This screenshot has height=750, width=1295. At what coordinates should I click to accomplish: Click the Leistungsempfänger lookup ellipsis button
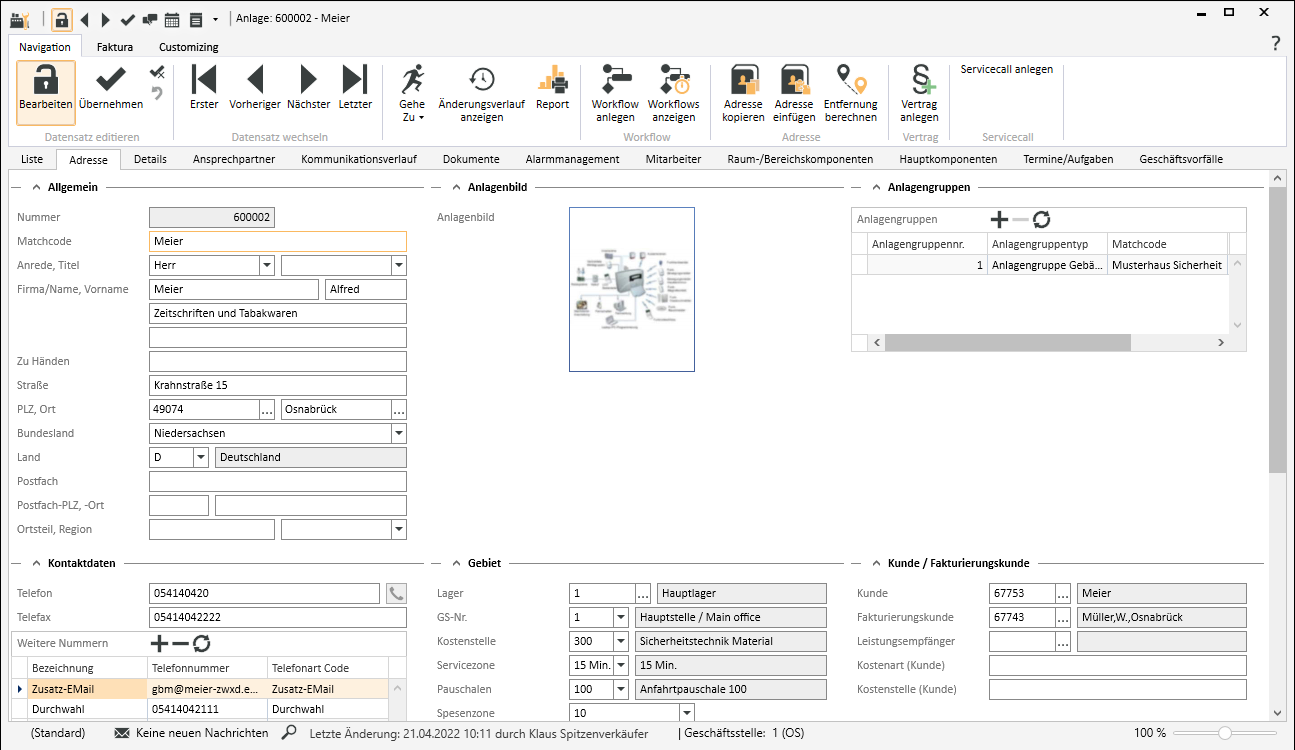[x=1063, y=641]
